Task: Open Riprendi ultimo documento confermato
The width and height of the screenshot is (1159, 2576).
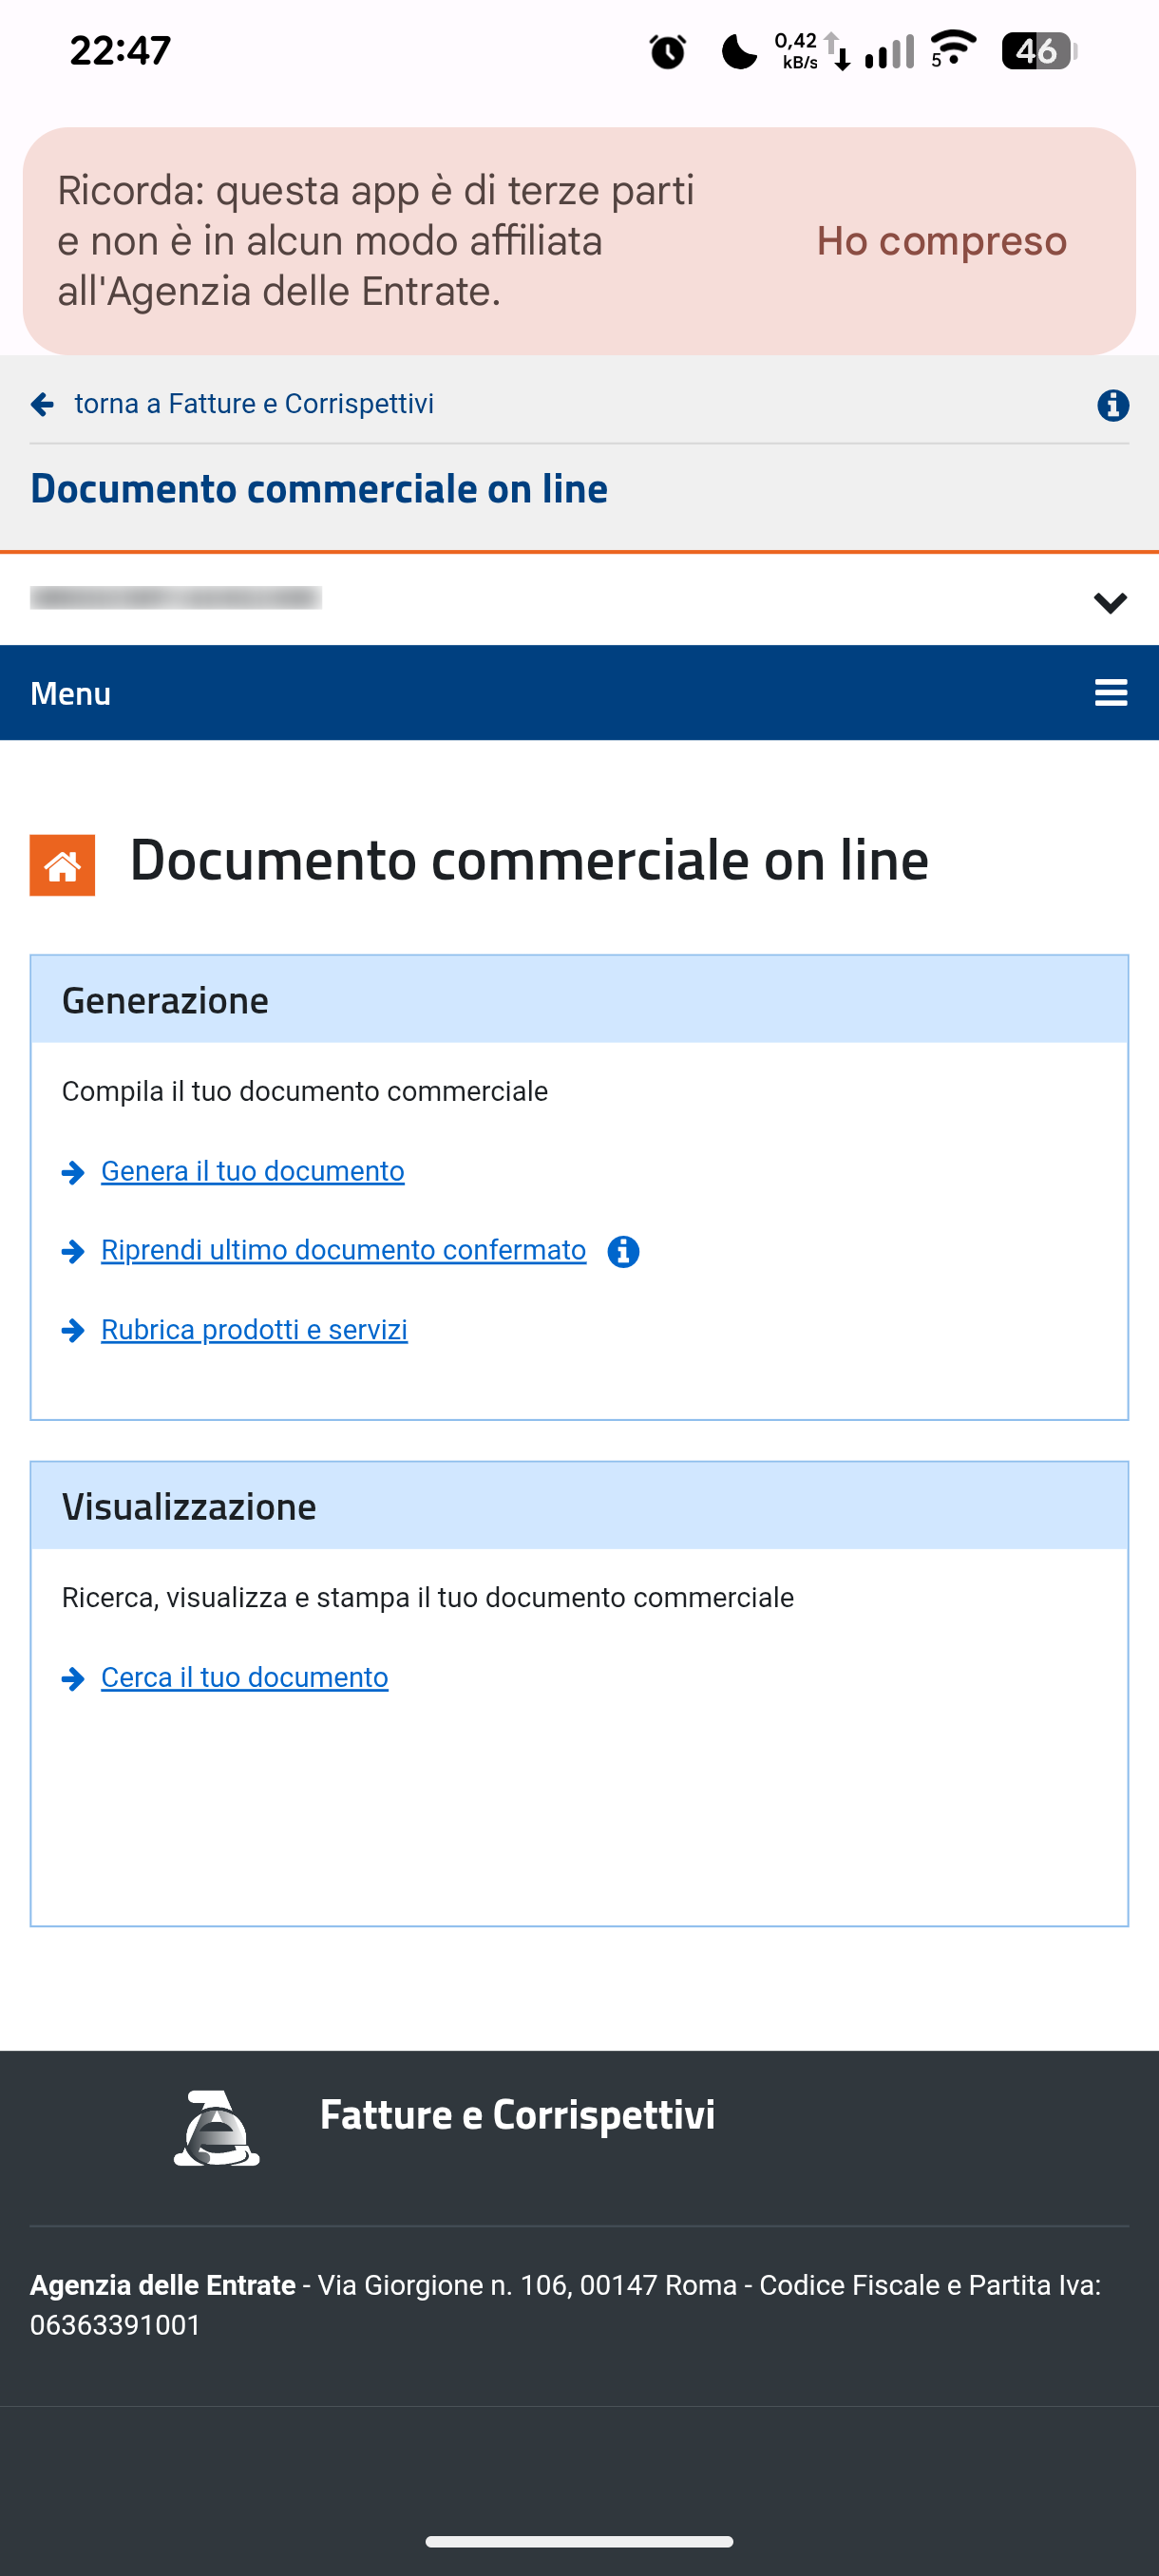Action: (343, 1250)
